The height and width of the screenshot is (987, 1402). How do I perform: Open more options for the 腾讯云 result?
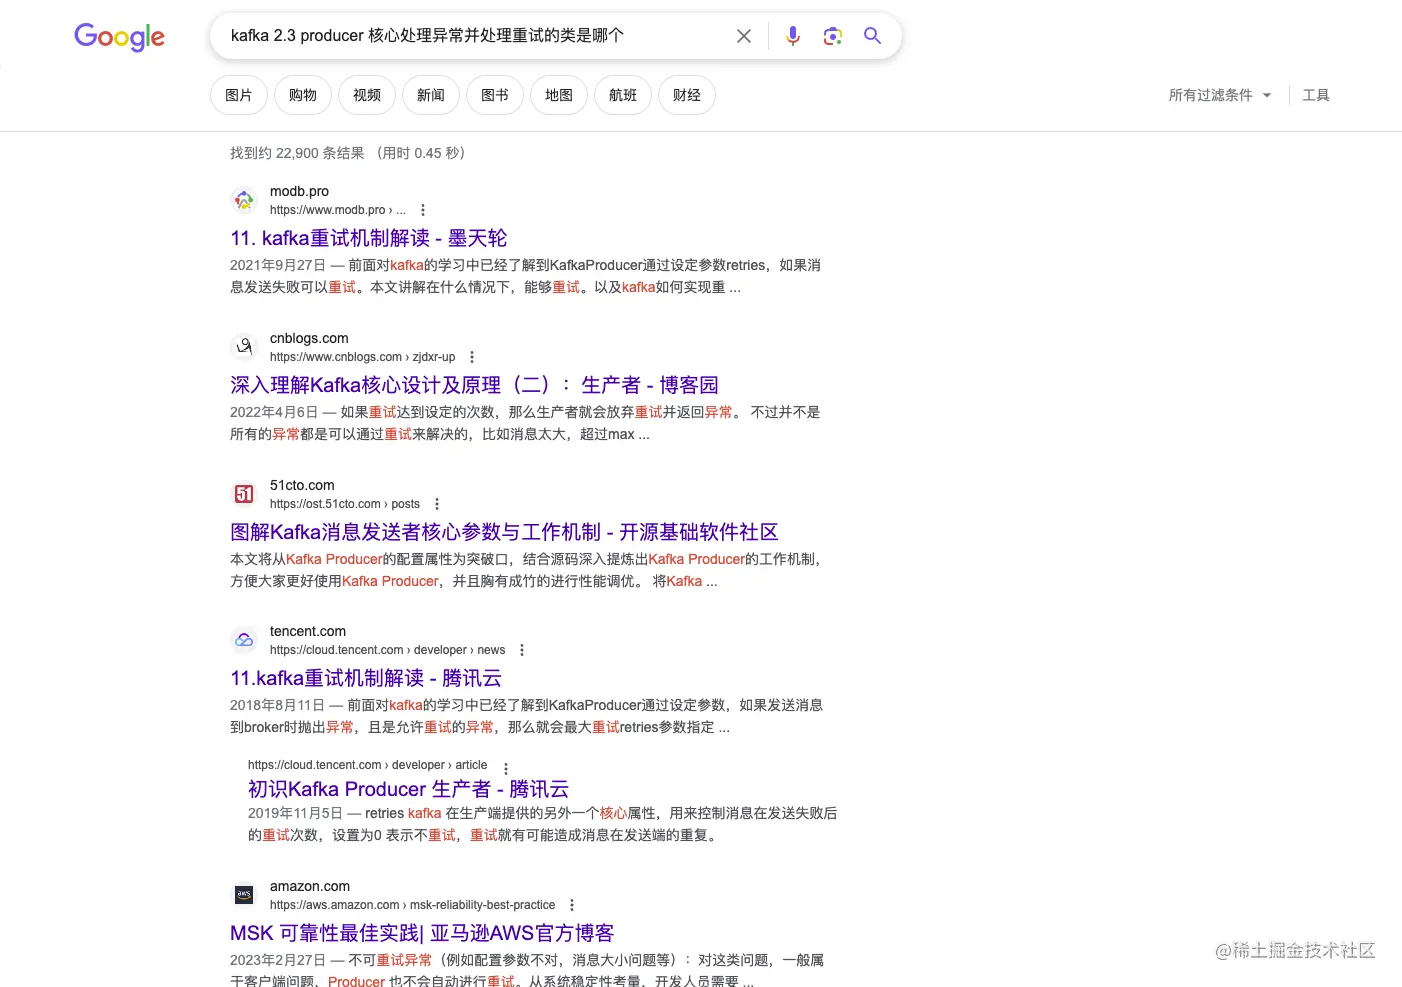click(521, 649)
